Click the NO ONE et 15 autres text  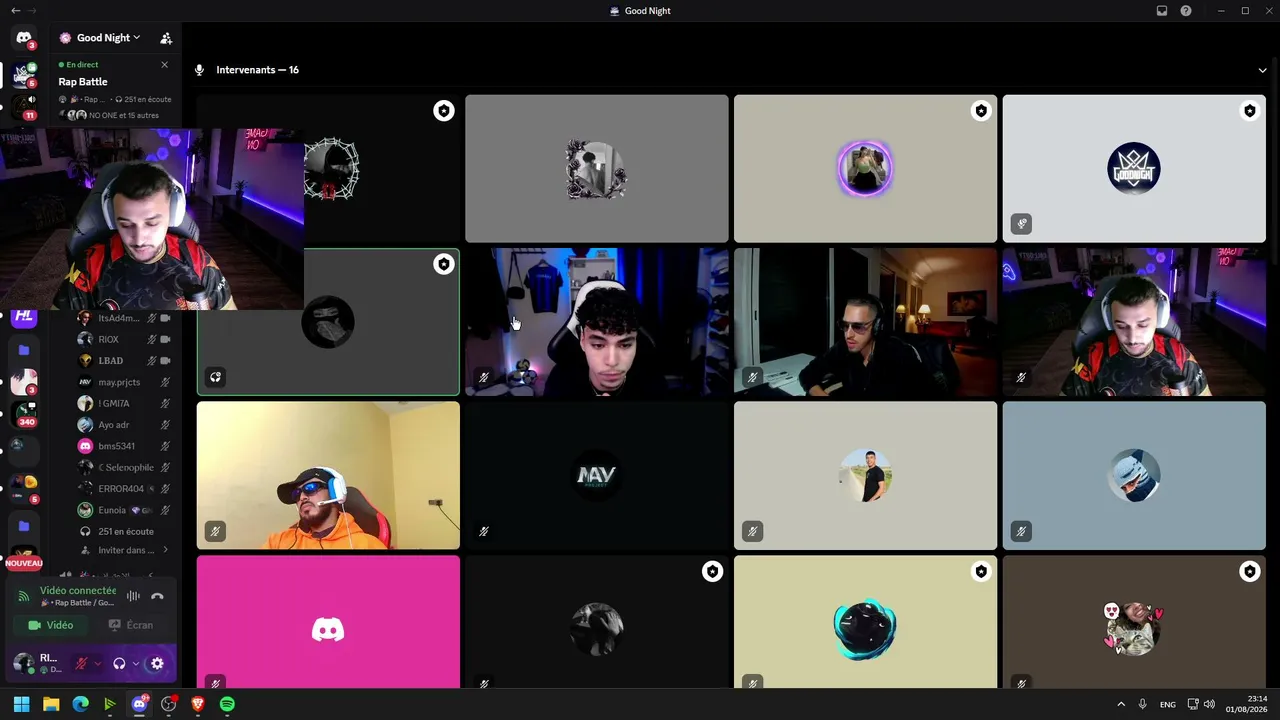(124, 115)
